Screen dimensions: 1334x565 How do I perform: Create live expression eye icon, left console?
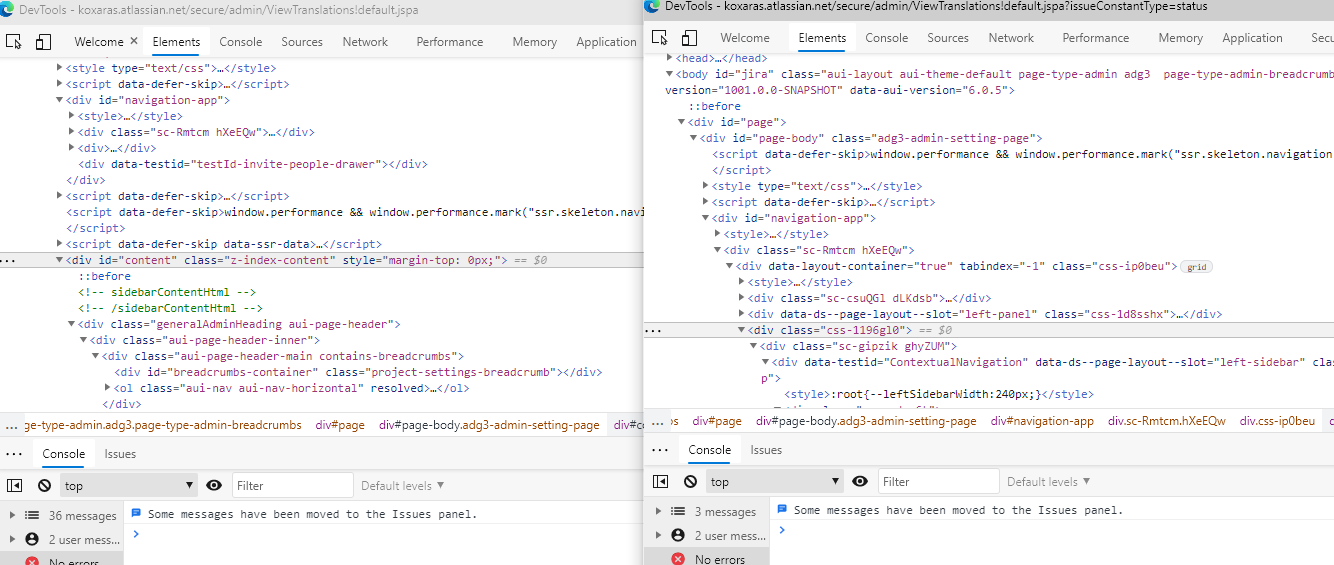(214, 485)
